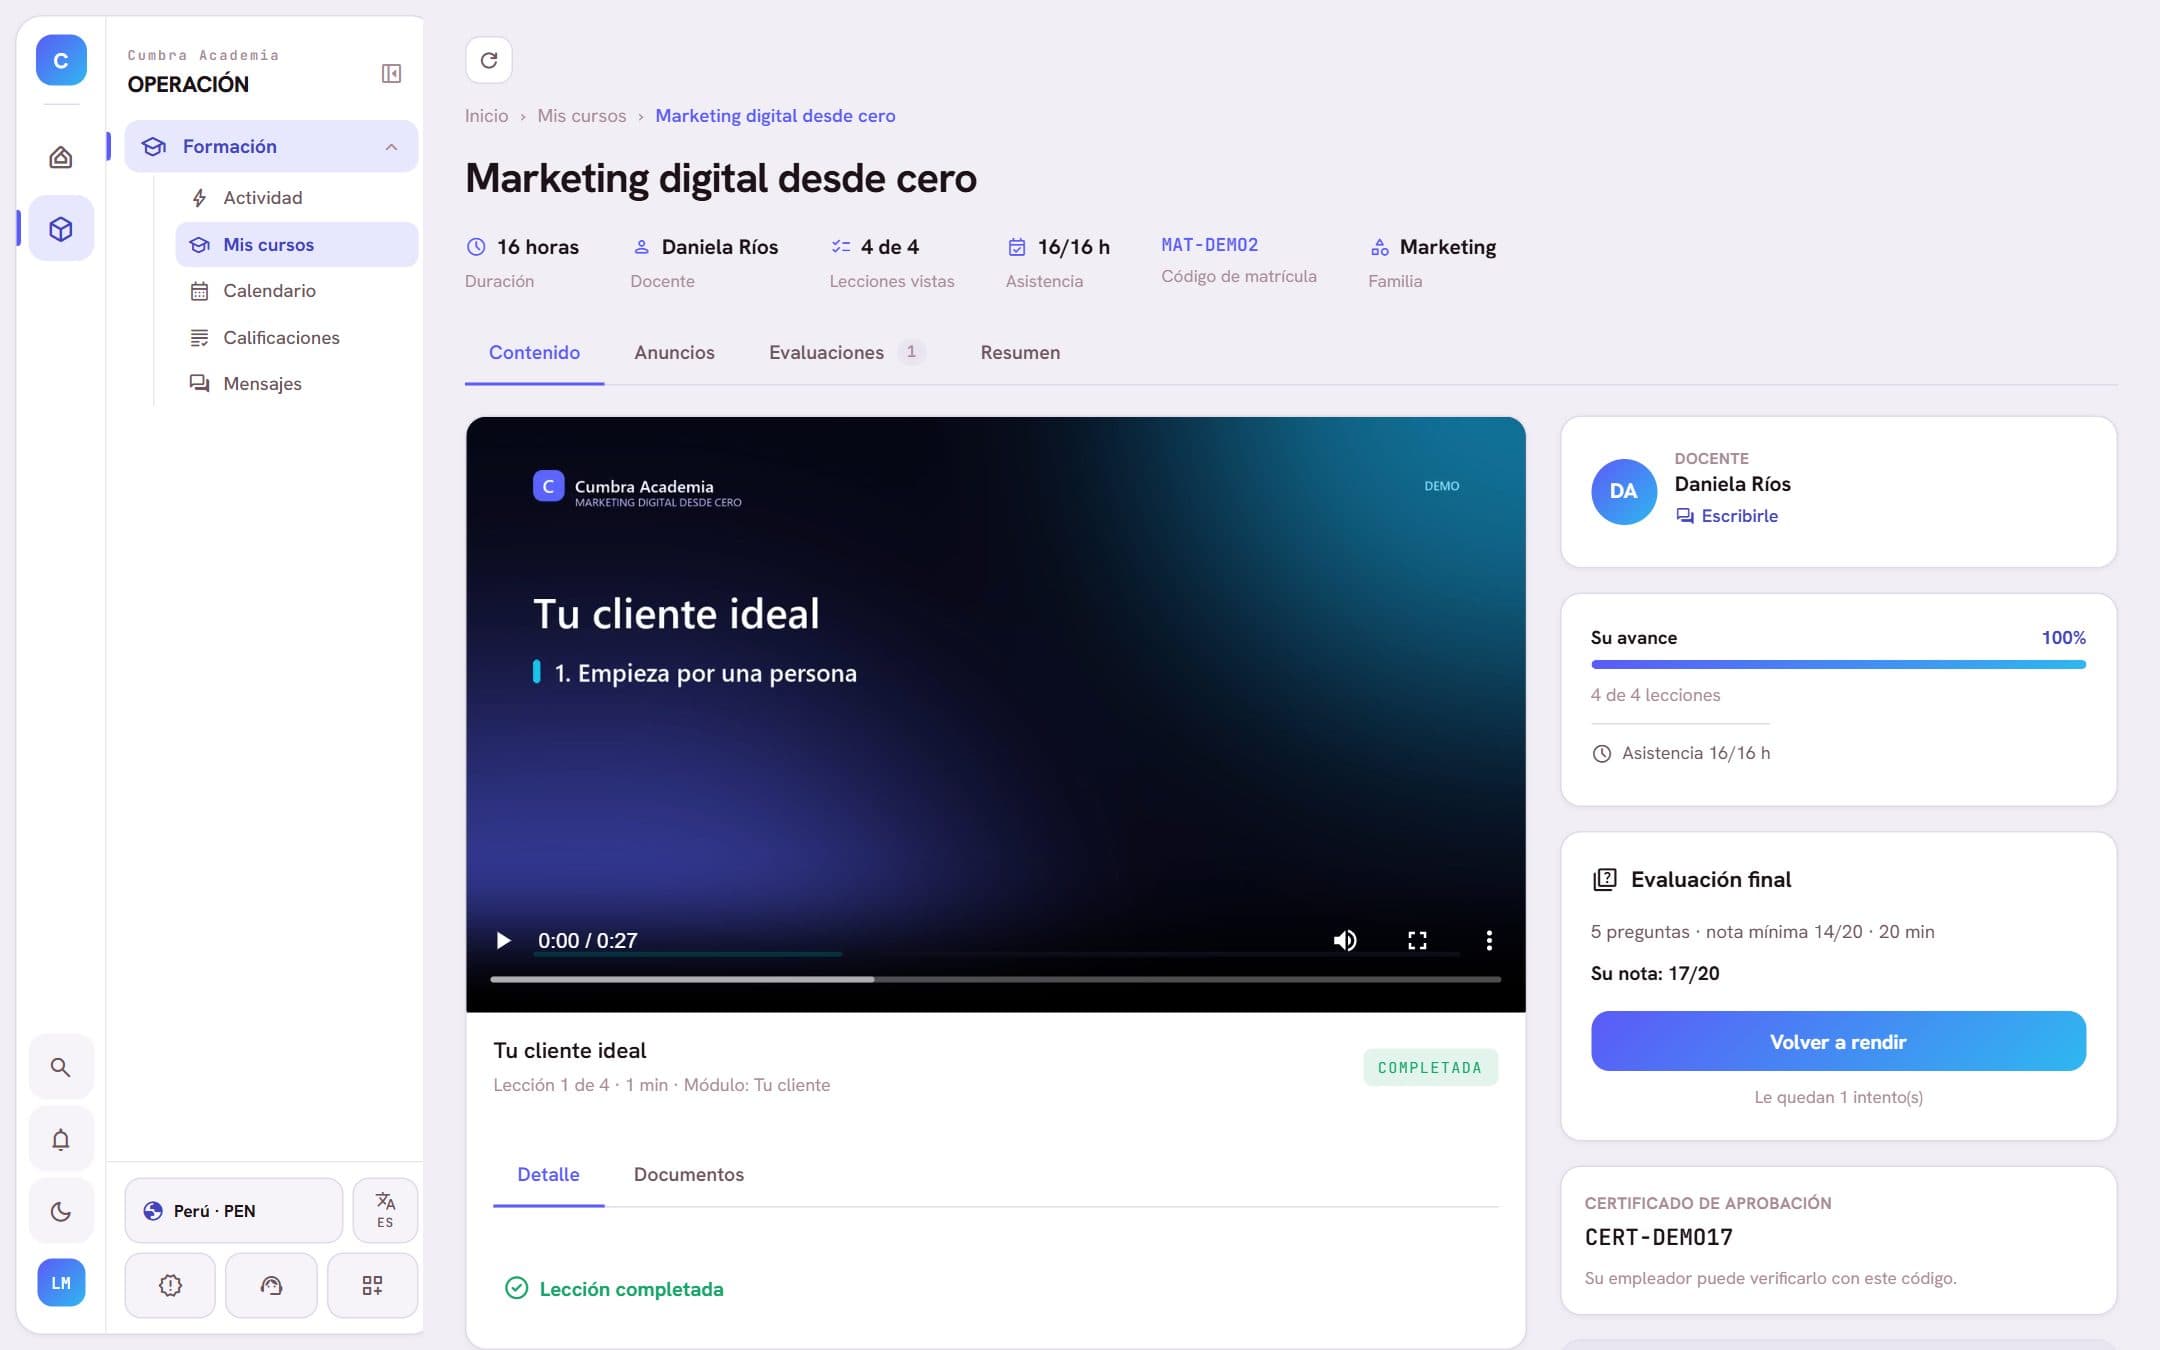Click the add widgets grid icon
This screenshot has height=1350, width=2160.
(372, 1285)
